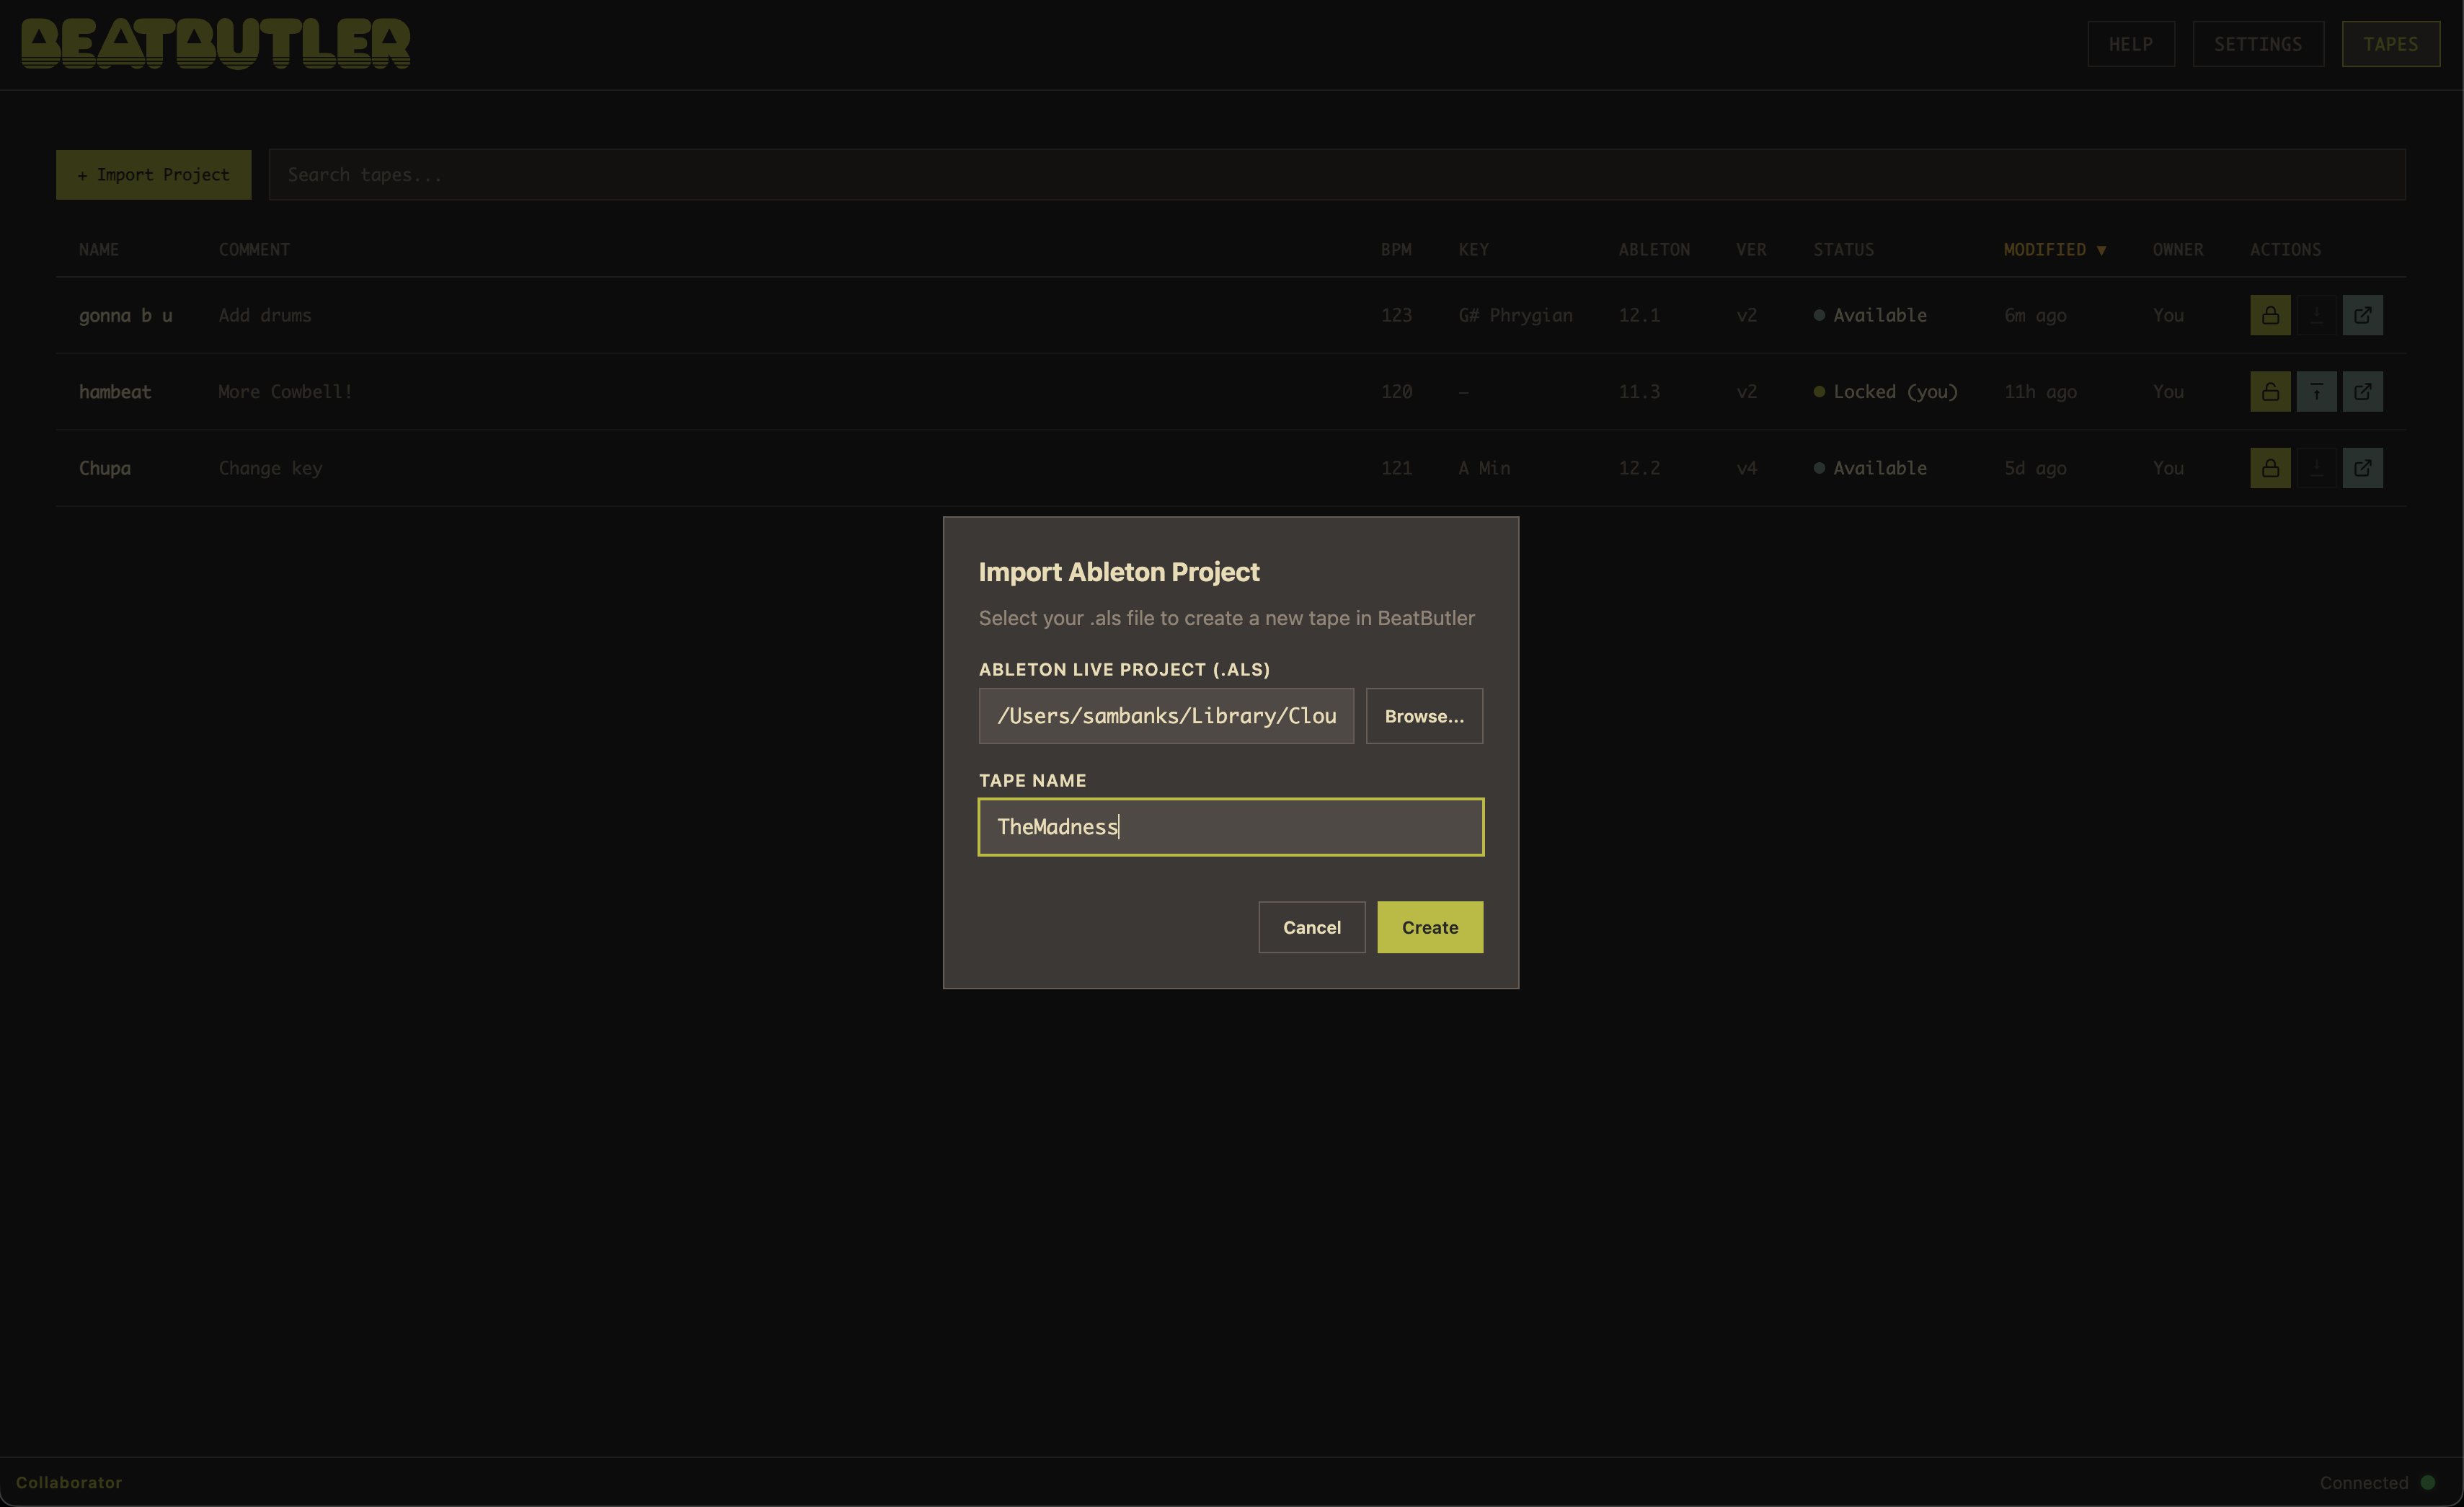Viewport: 2464px width, 1507px height.
Task: Cancel the Import Ableton Project dialog
Action: pos(1311,927)
